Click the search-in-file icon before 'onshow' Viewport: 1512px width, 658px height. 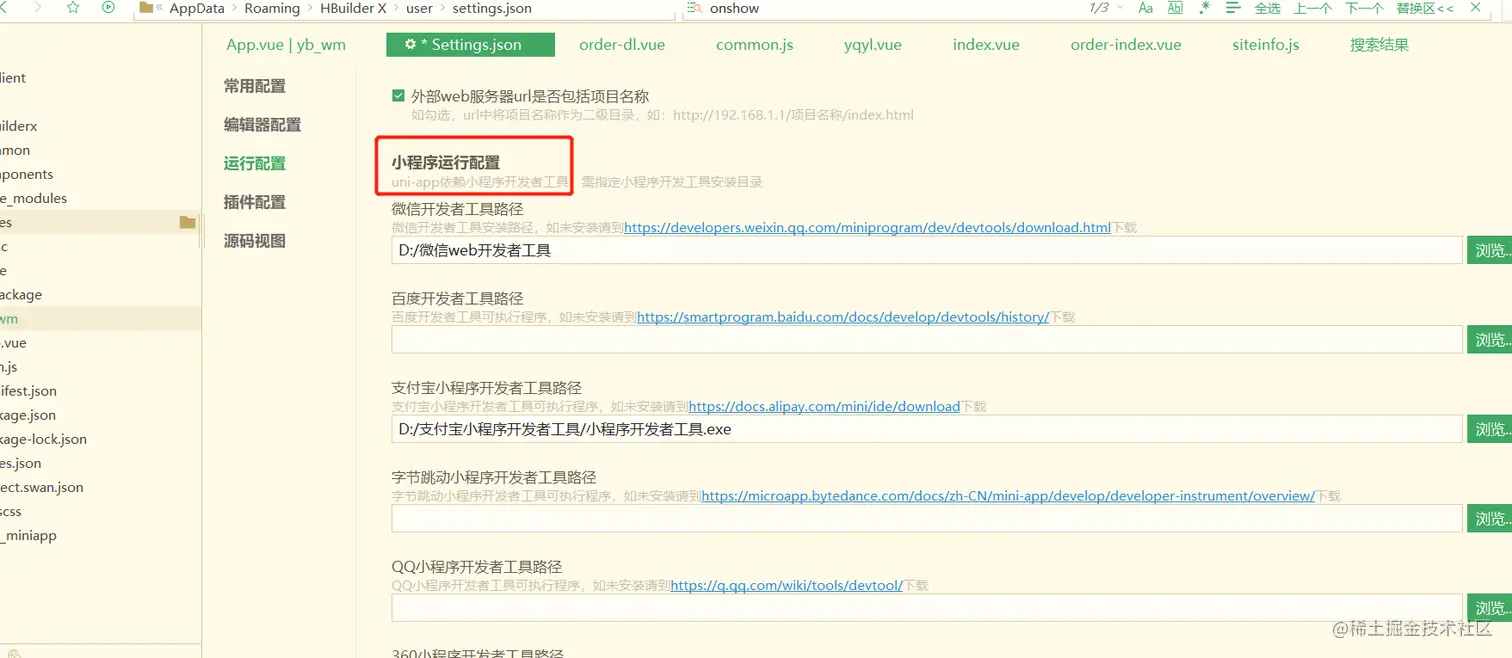(694, 8)
